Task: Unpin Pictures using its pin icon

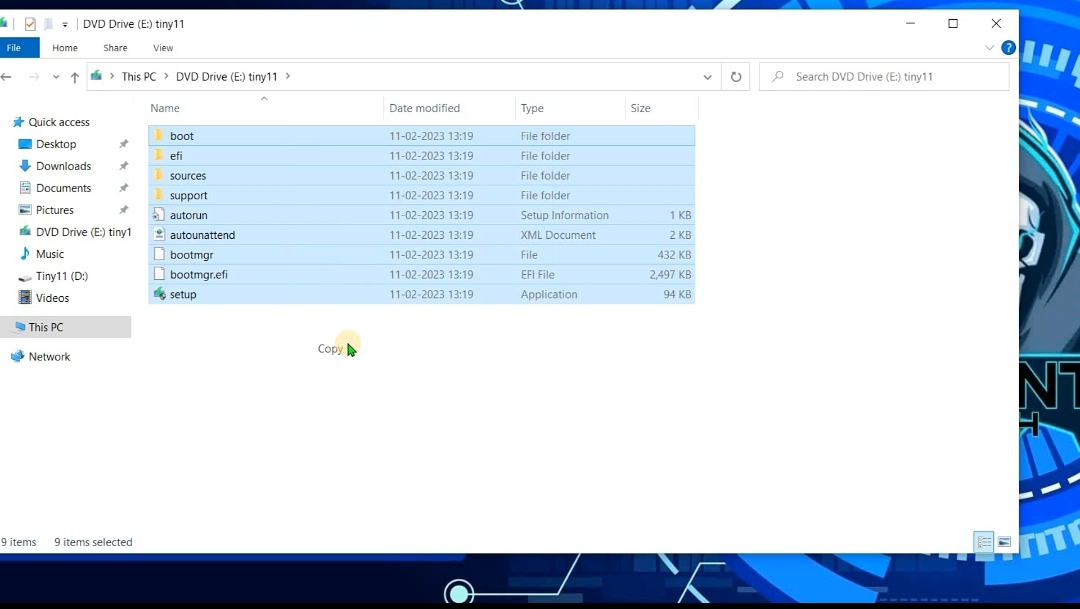Action: pos(123,210)
